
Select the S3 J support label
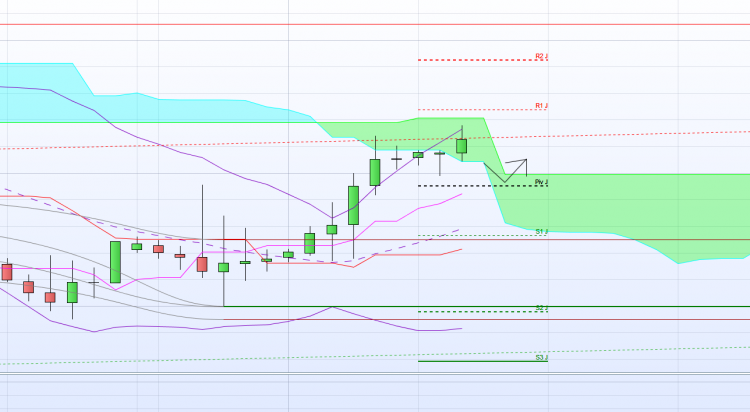[x=541, y=357]
